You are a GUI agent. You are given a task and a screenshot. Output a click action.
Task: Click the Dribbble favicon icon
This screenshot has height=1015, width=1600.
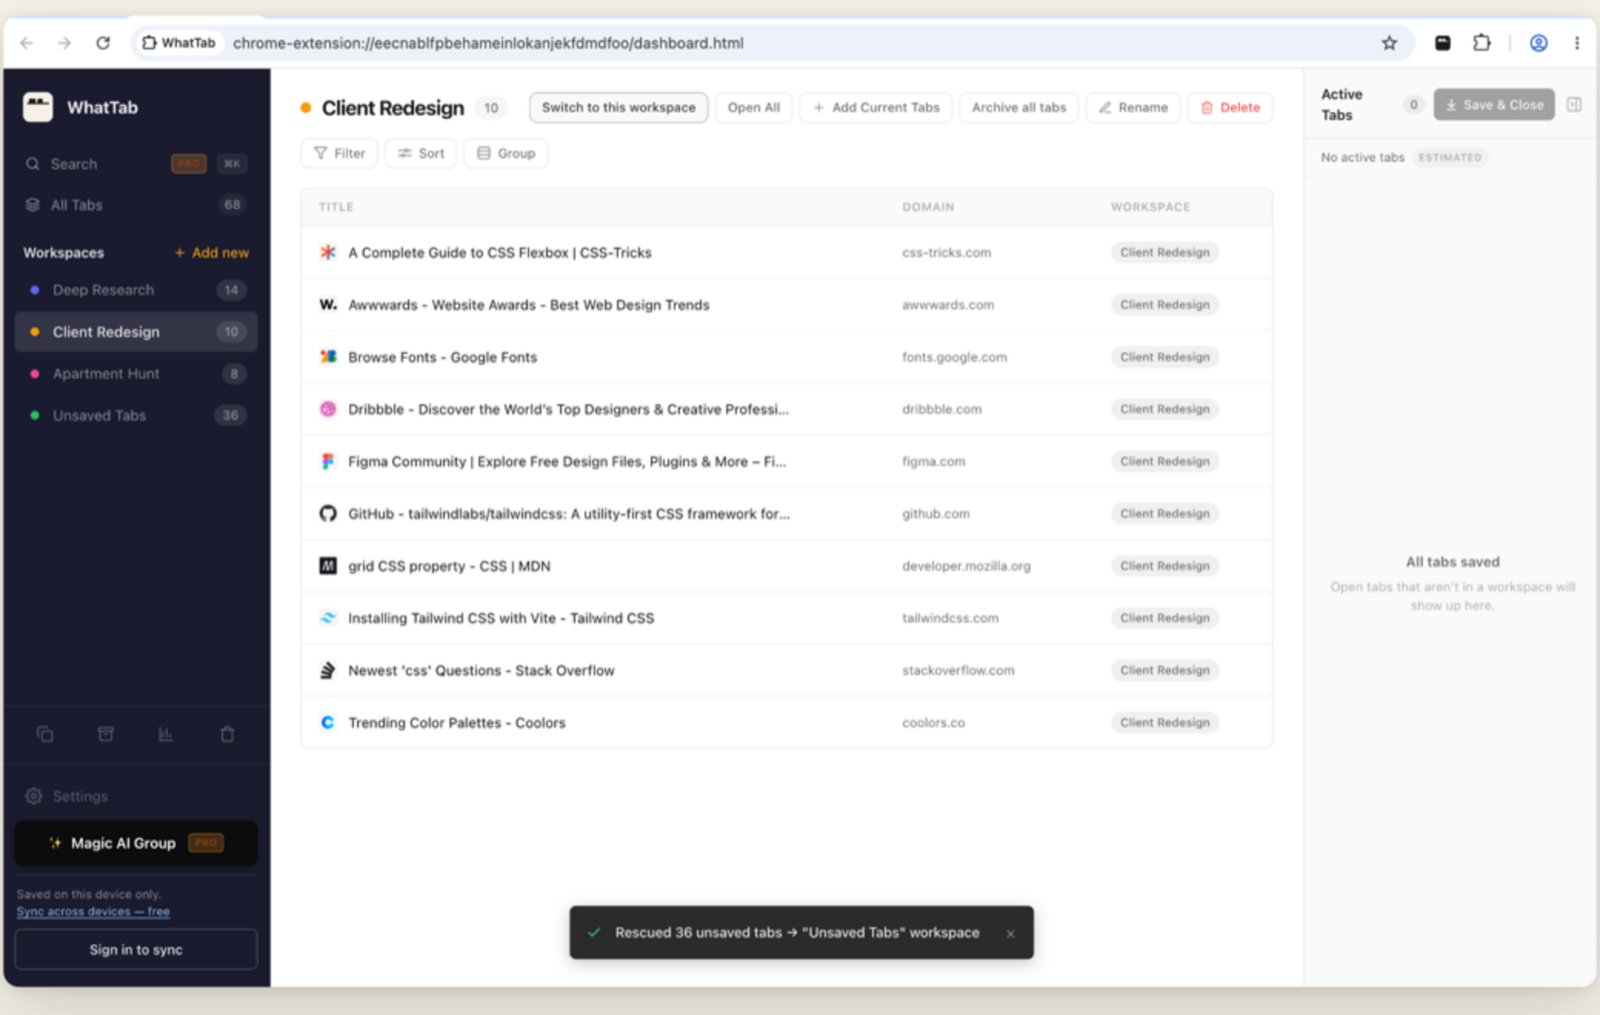pos(328,409)
